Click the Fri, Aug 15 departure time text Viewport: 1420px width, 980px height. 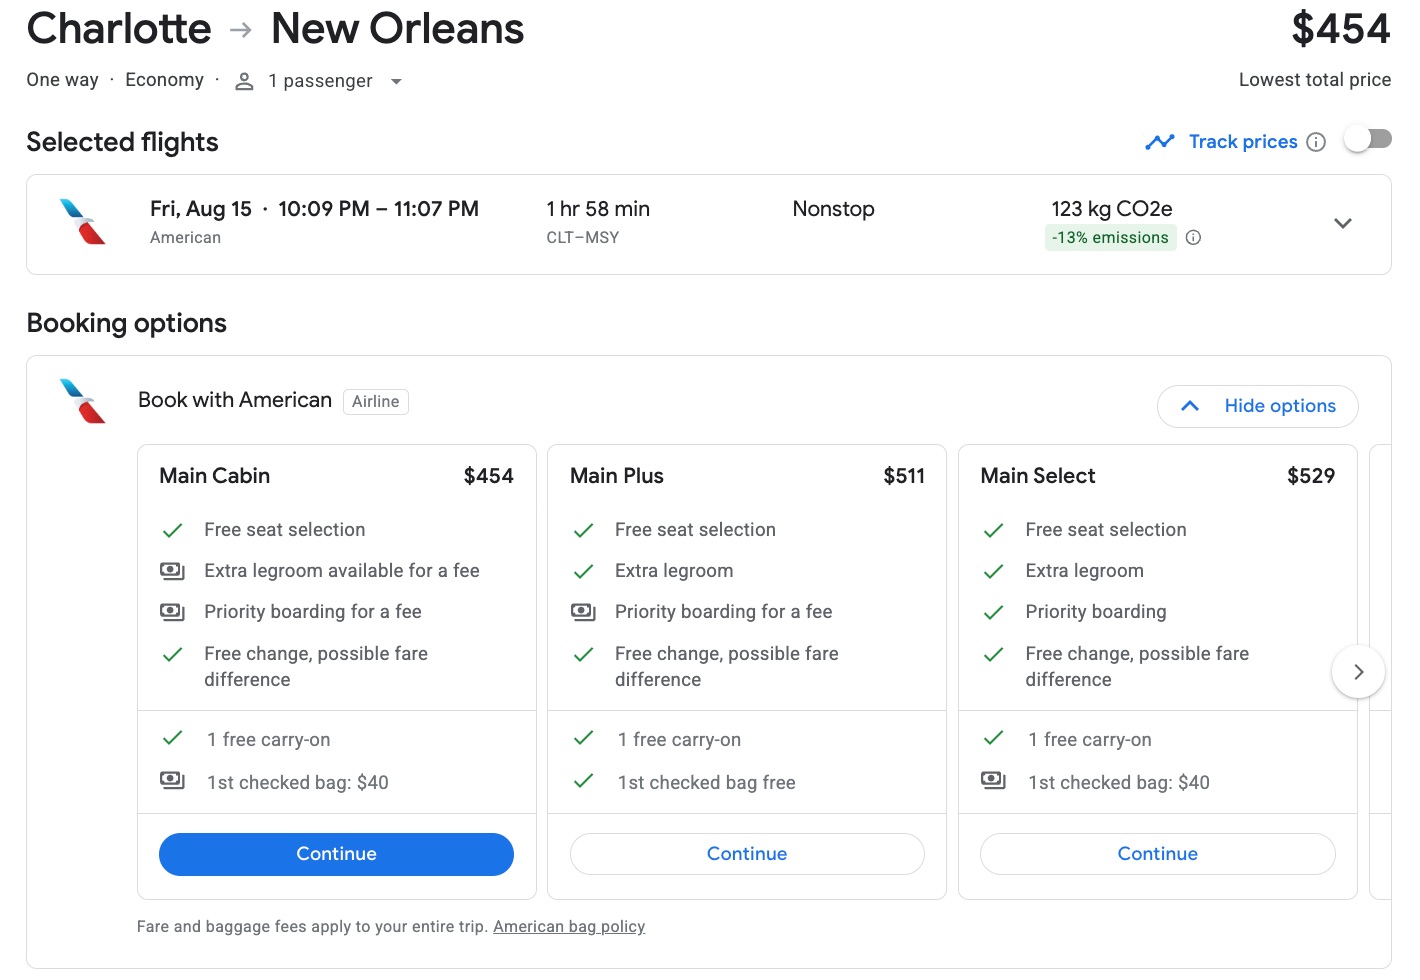[314, 209]
